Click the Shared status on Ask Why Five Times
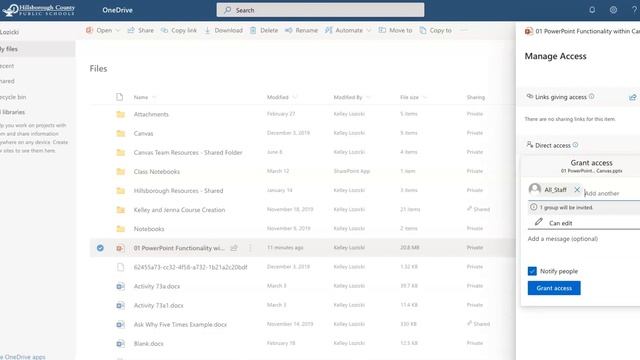 coord(478,324)
